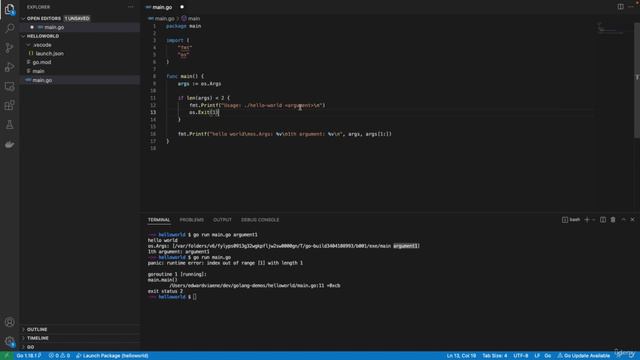Select main.go in HELLOWORLD tree
640x360 pixels.
point(42,80)
